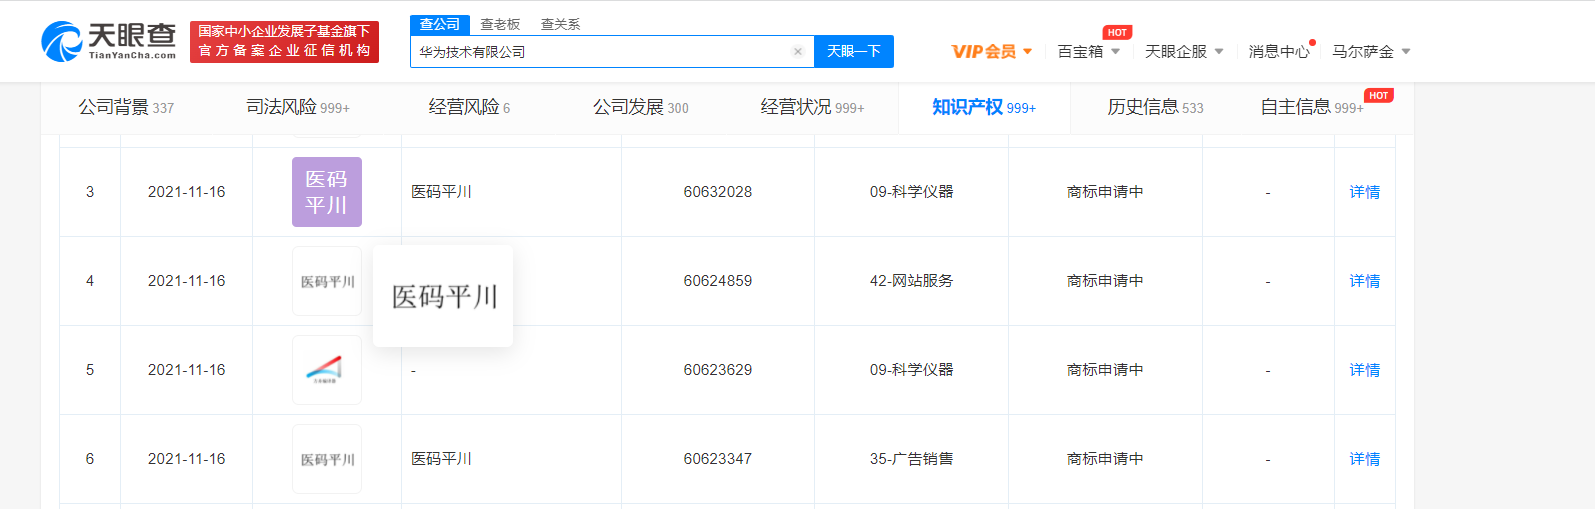Open the 天眼企服 dropdown menu
Screen dimensions: 1595x509
1184,51
